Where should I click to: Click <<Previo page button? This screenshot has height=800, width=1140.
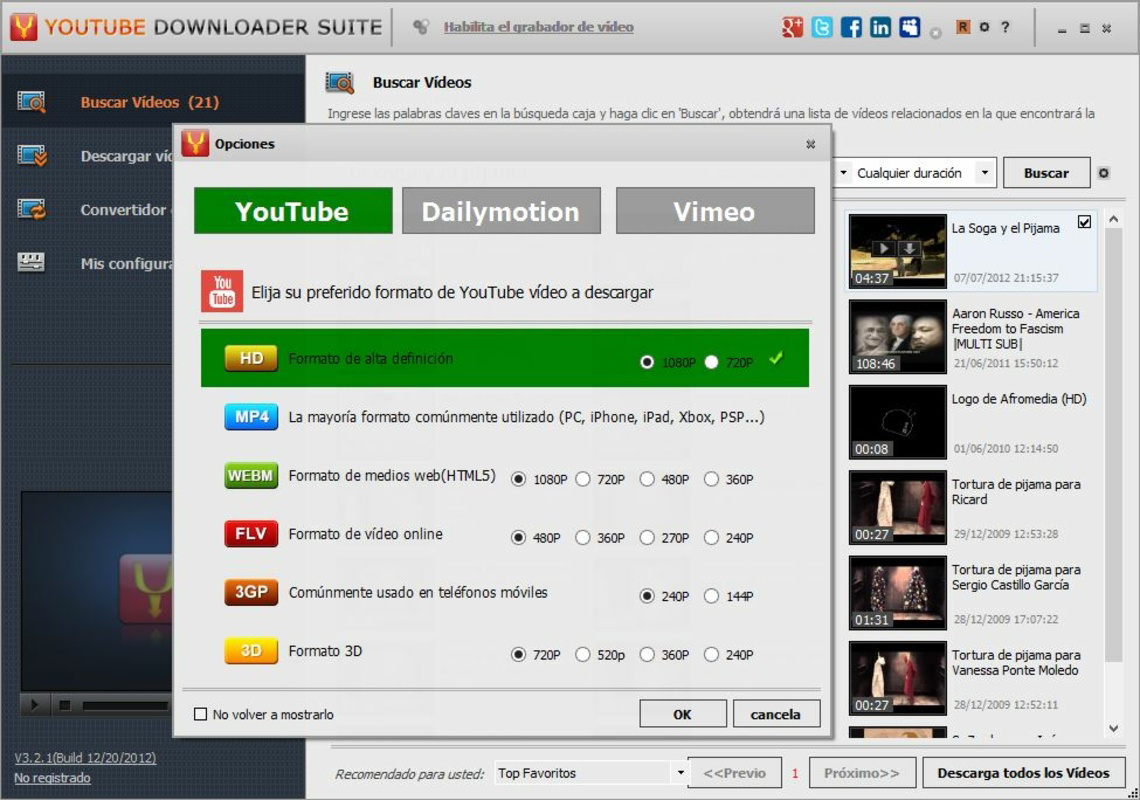734,773
